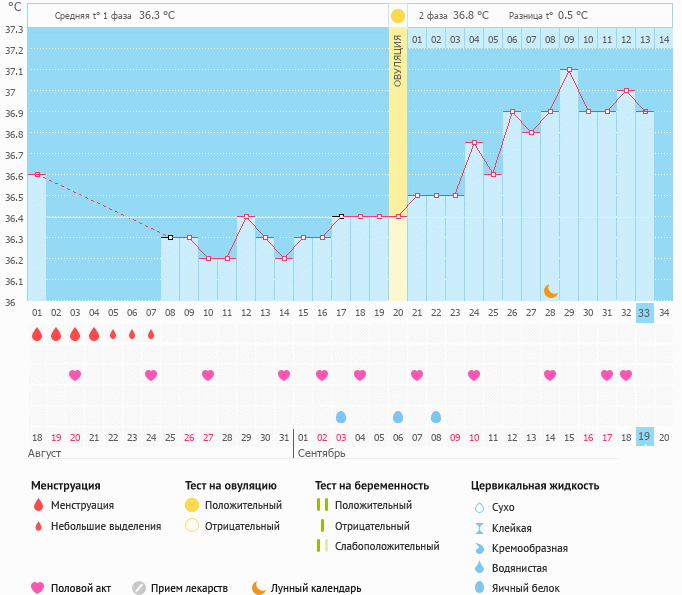Select the heart icon on cycle day 28
The height and width of the screenshot is (595, 682).
coord(550,375)
